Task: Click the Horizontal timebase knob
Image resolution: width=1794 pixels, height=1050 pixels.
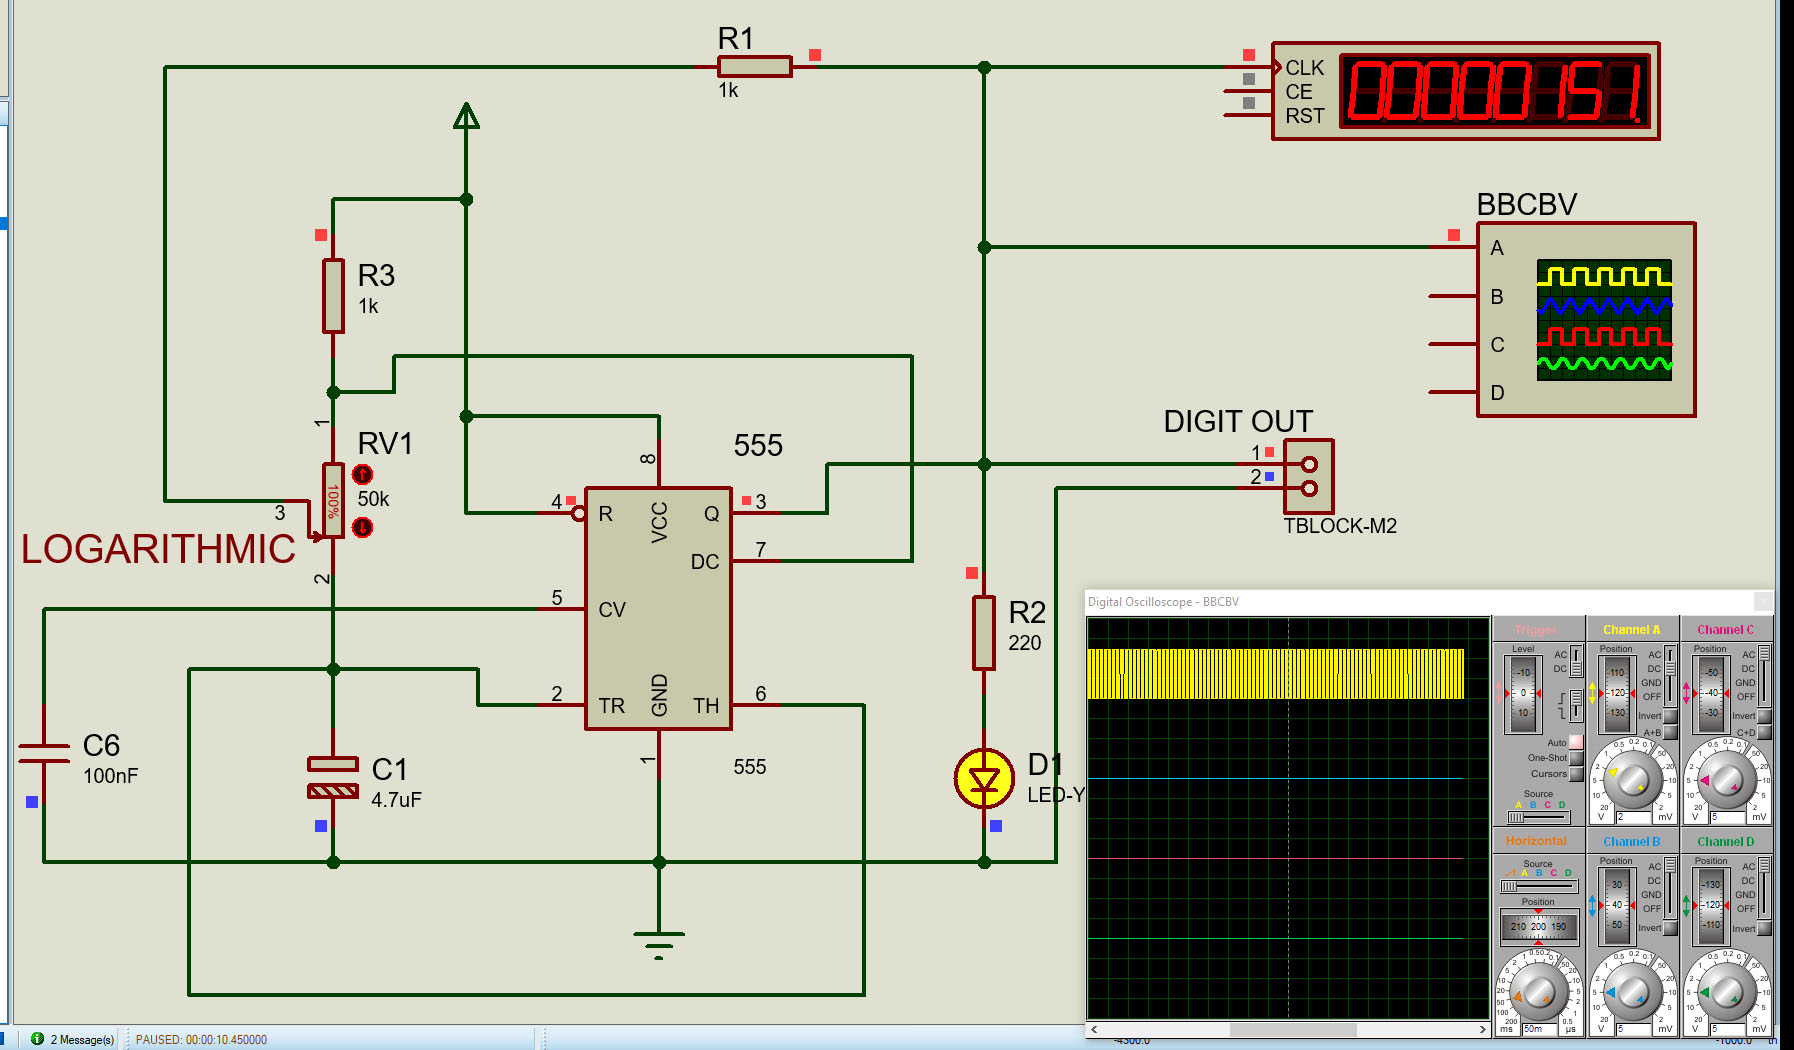Action: [x=1538, y=993]
